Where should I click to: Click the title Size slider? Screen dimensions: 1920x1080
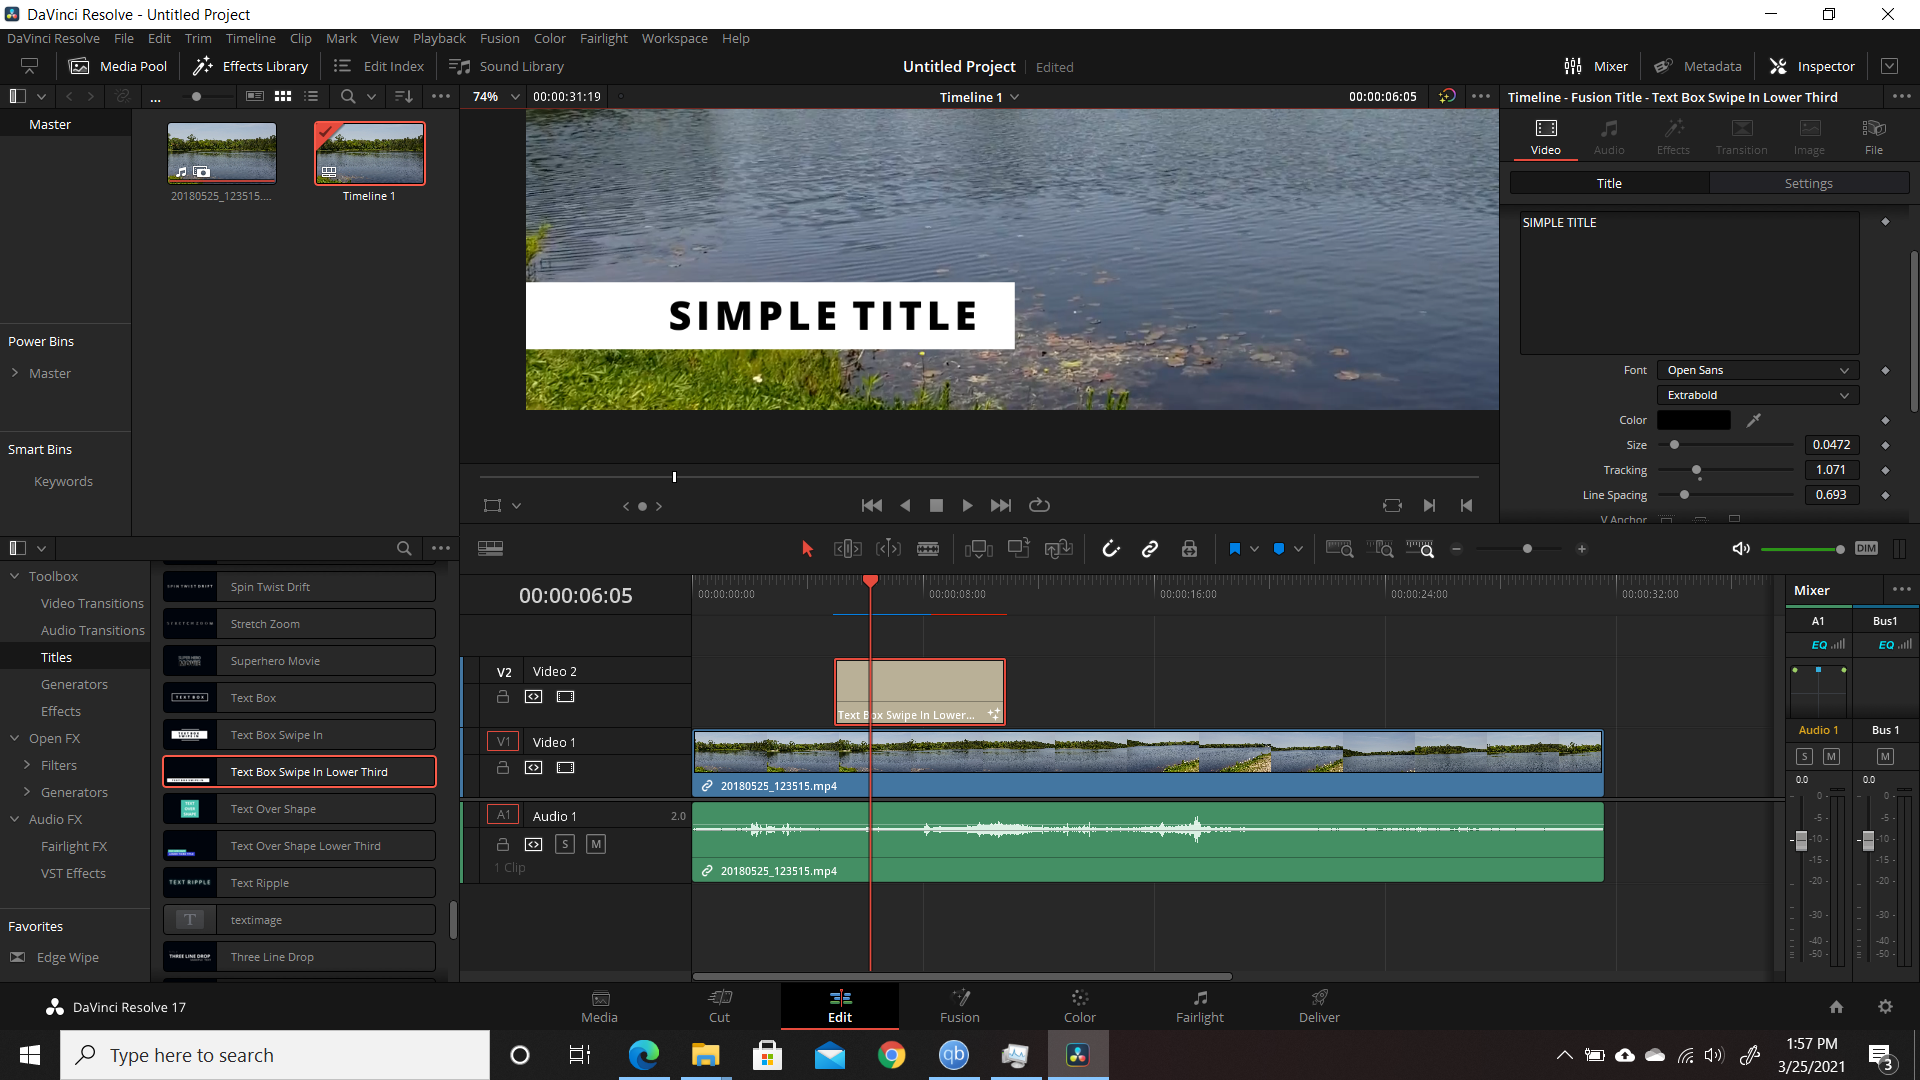(1726, 445)
